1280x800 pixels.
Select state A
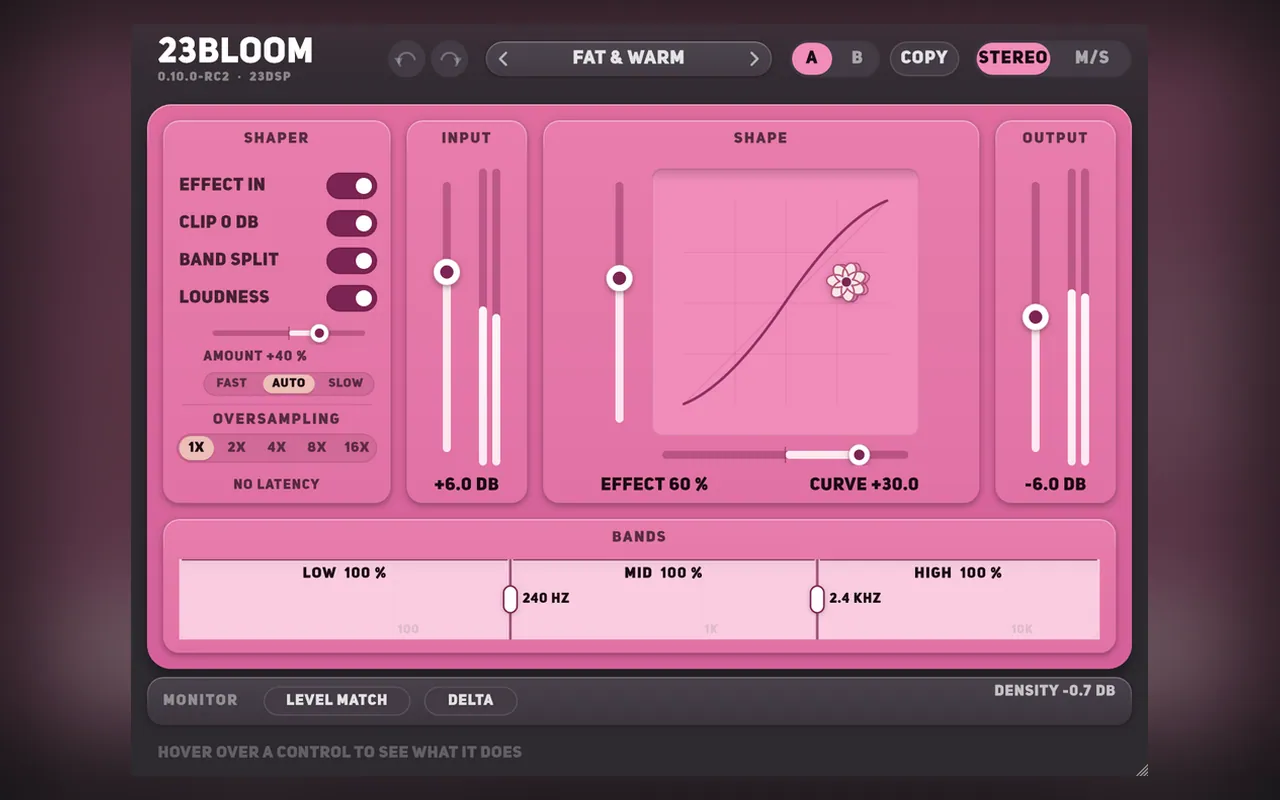[811, 58]
